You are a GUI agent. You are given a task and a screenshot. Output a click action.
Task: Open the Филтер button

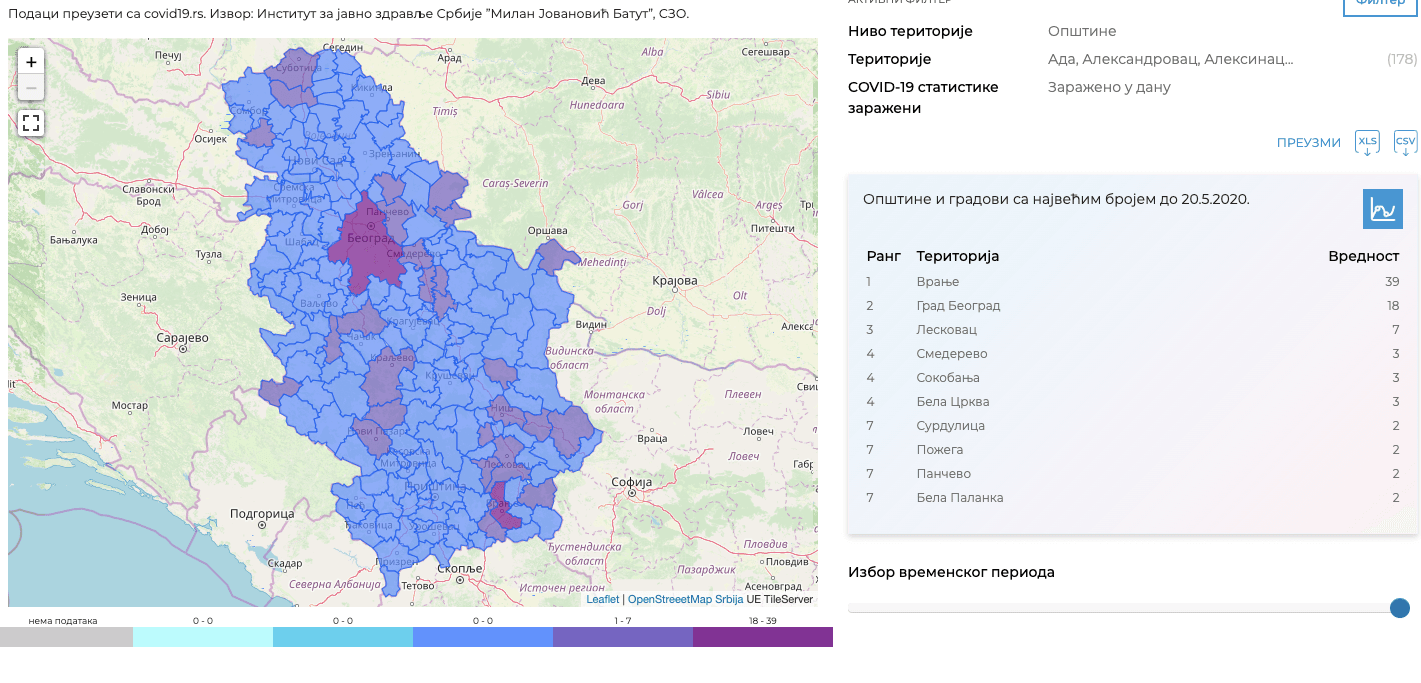1380,4
